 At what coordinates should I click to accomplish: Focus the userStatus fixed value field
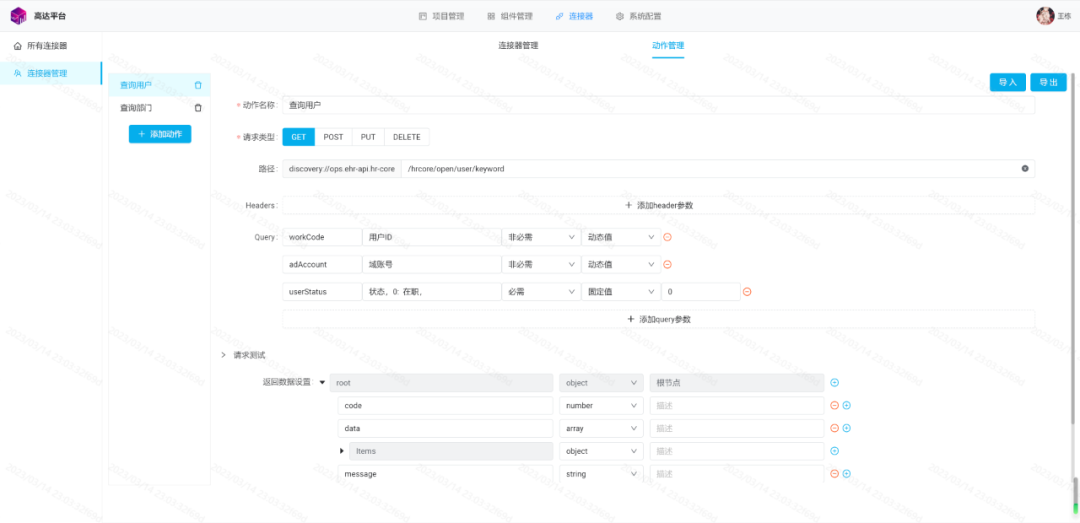pyautogui.click(x=700, y=292)
